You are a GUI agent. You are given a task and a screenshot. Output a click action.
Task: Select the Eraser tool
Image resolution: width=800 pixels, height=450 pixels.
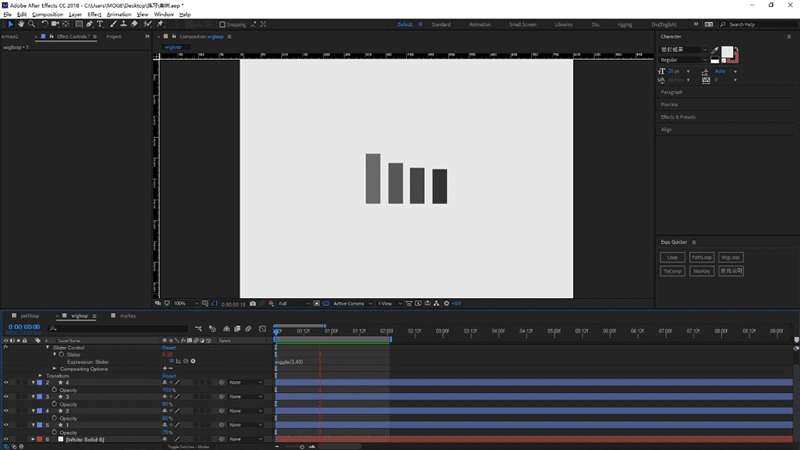[134, 24]
